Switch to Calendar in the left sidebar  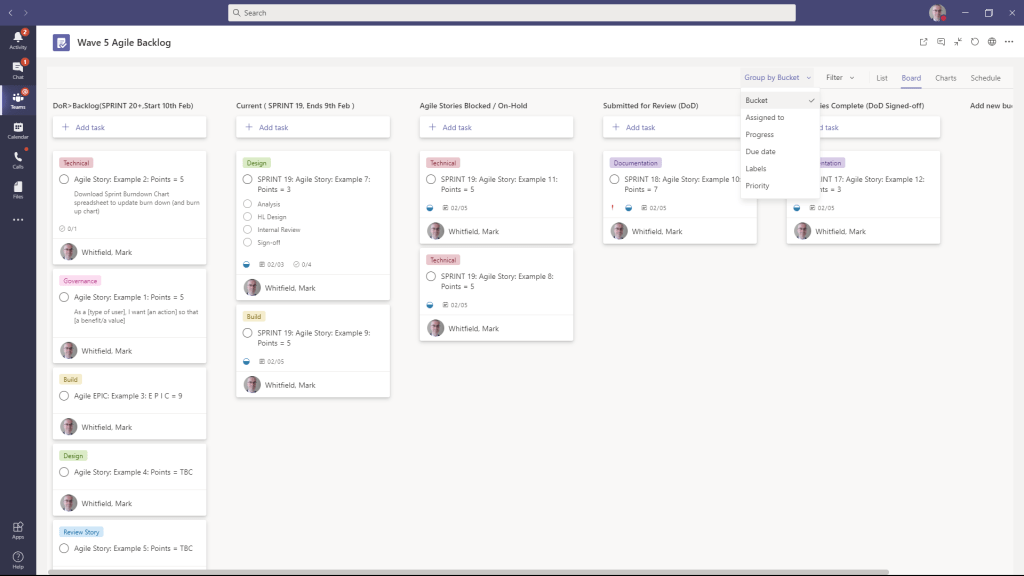pos(18,128)
